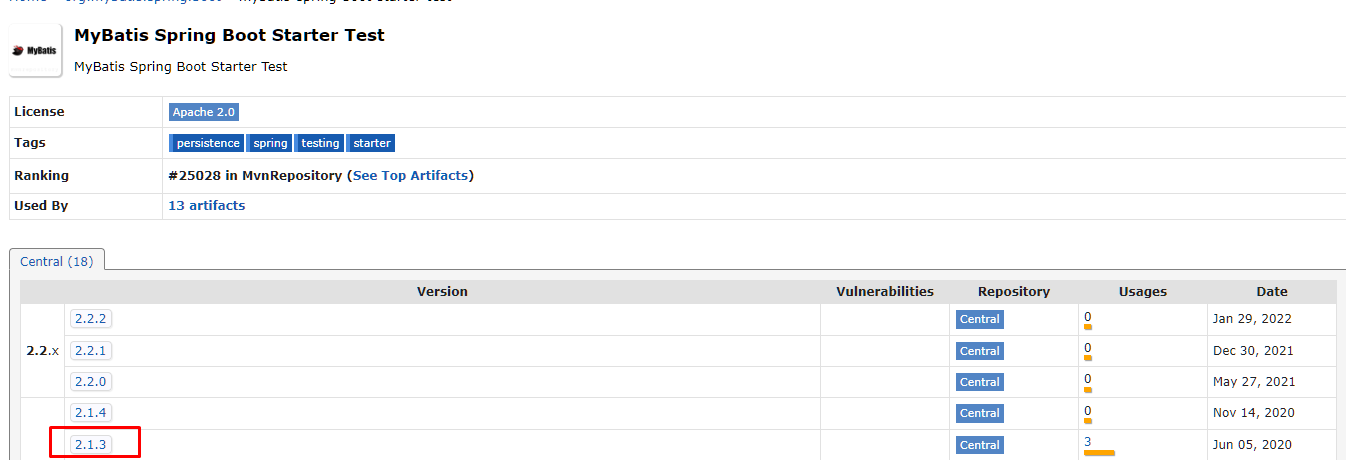
Task: Open See Top Artifacts link
Action: point(410,175)
